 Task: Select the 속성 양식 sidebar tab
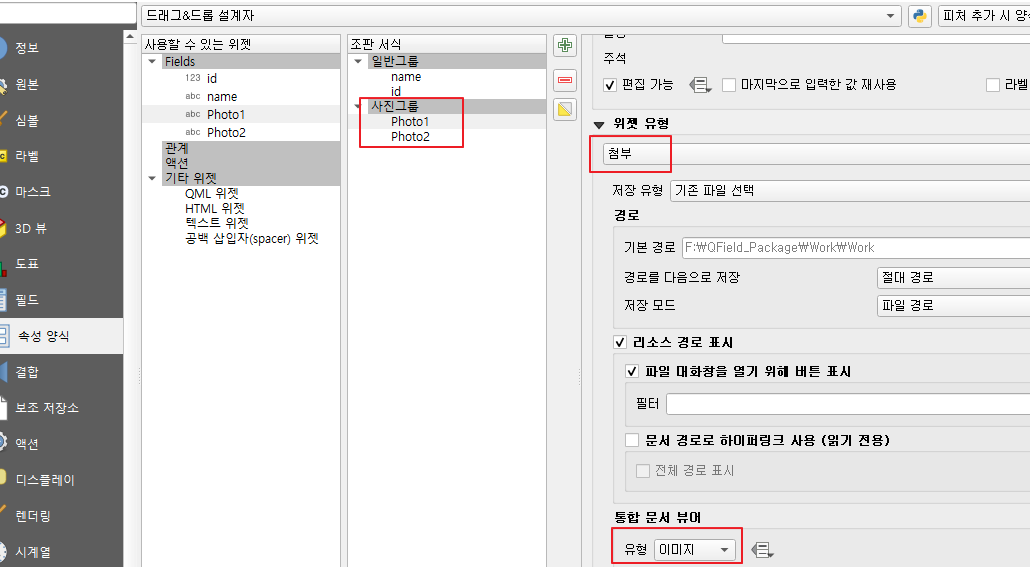point(43,336)
